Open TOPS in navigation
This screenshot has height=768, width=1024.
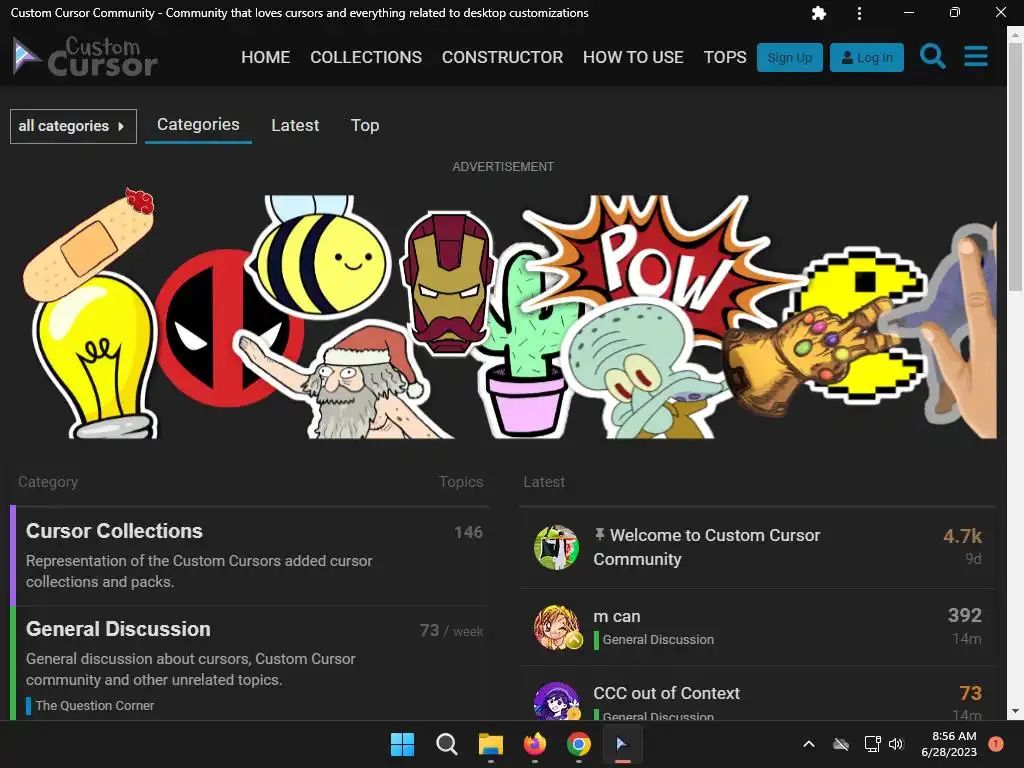tap(725, 57)
